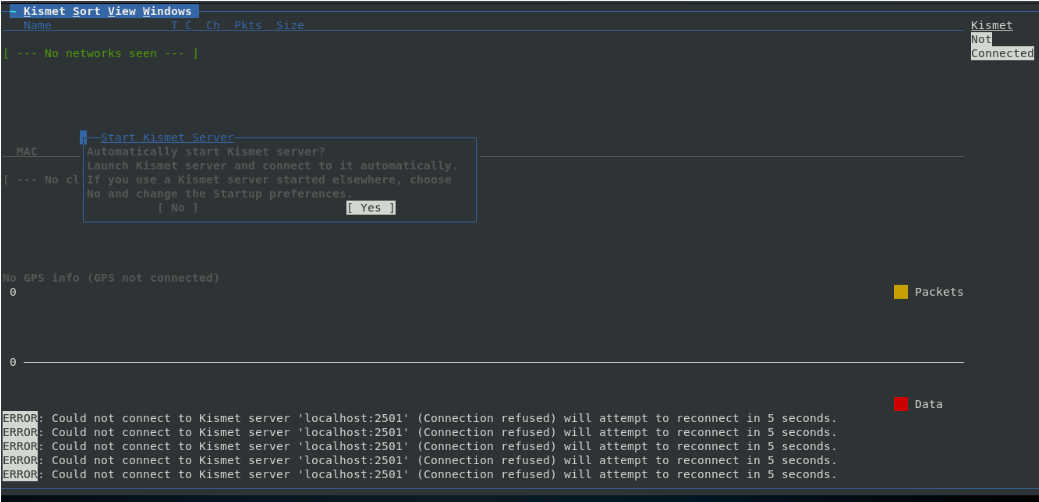Open the Windows menu
This screenshot has width=1039, height=502.
[167, 11]
